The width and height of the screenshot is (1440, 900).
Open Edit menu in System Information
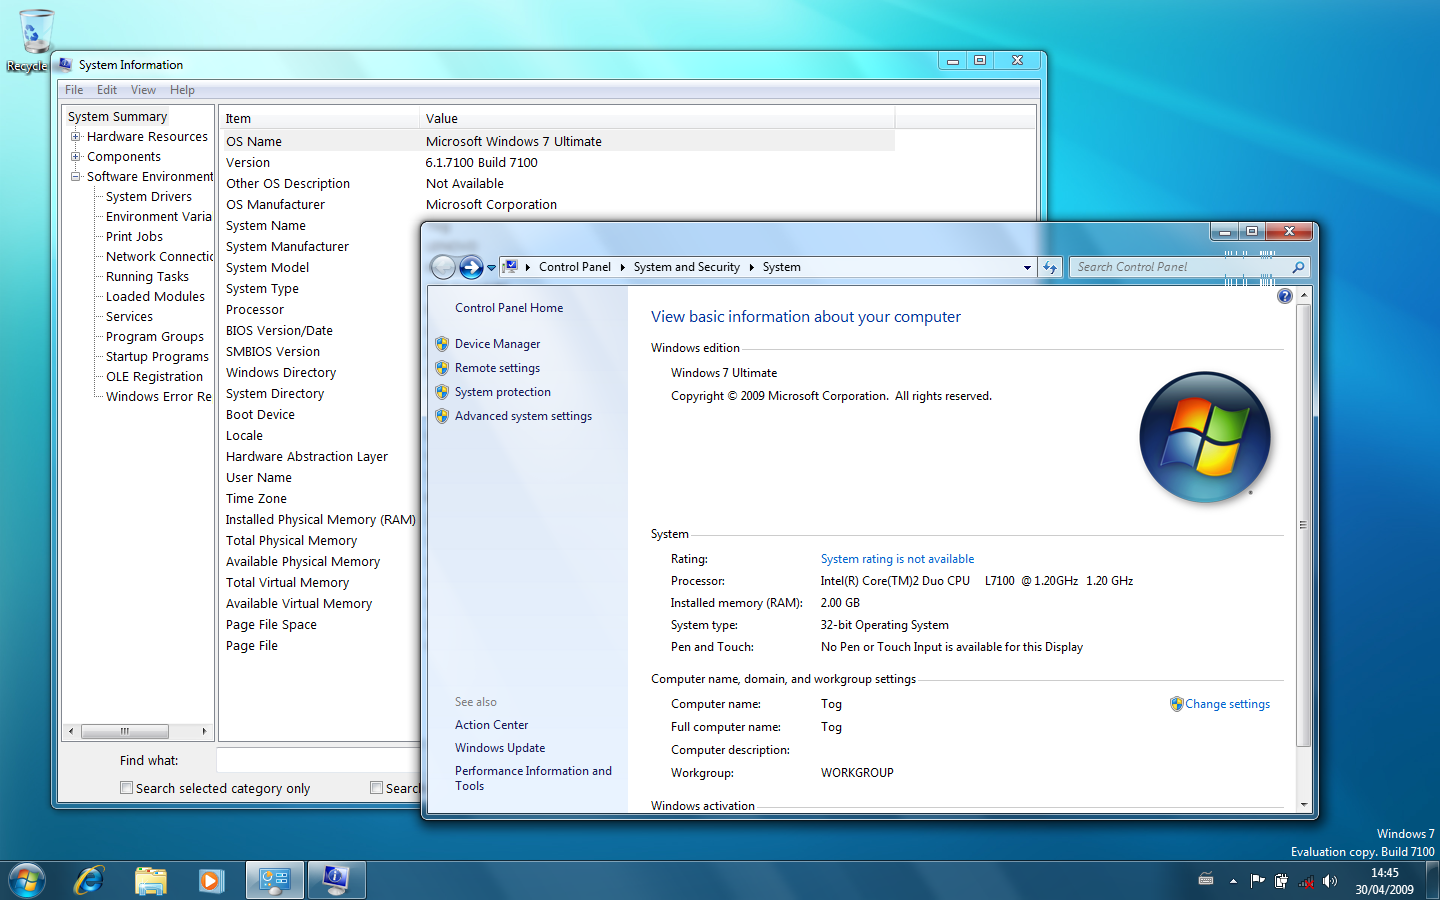click(x=107, y=90)
